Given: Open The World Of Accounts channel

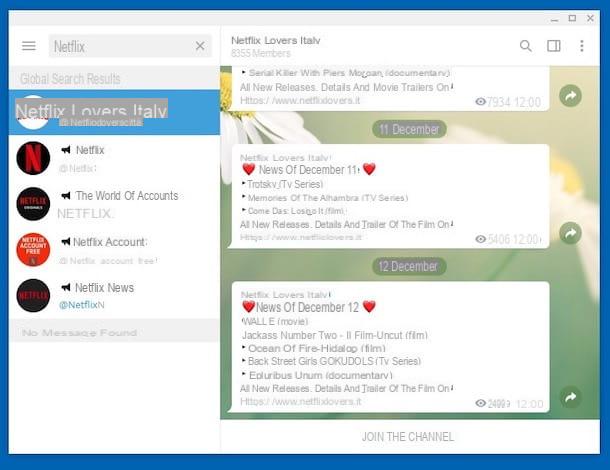Looking at the screenshot, I should (x=114, y=204).
